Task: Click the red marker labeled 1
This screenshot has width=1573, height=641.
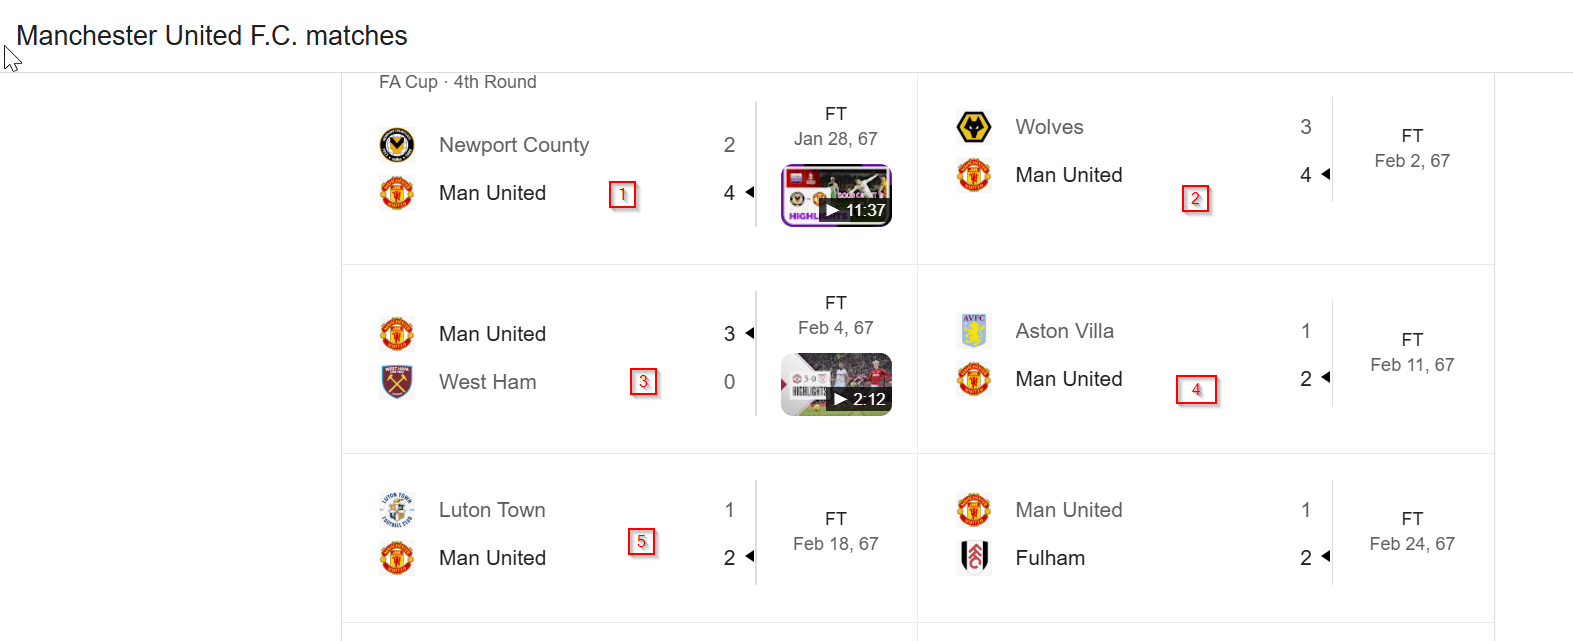Action: (x=622, y=194)
